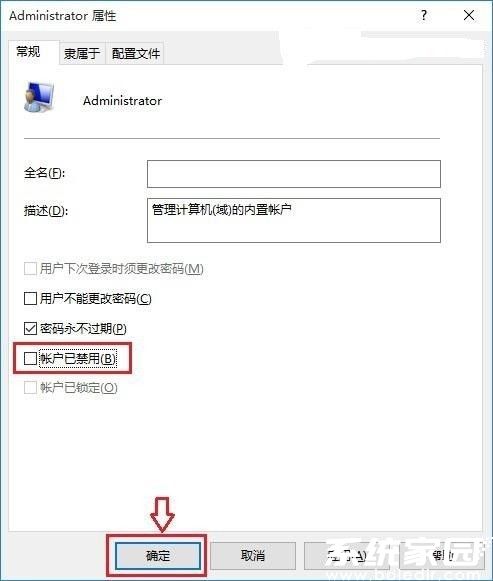Click the question mark help icon
Screen dimensions: 493x581
[x=424, y=16]
